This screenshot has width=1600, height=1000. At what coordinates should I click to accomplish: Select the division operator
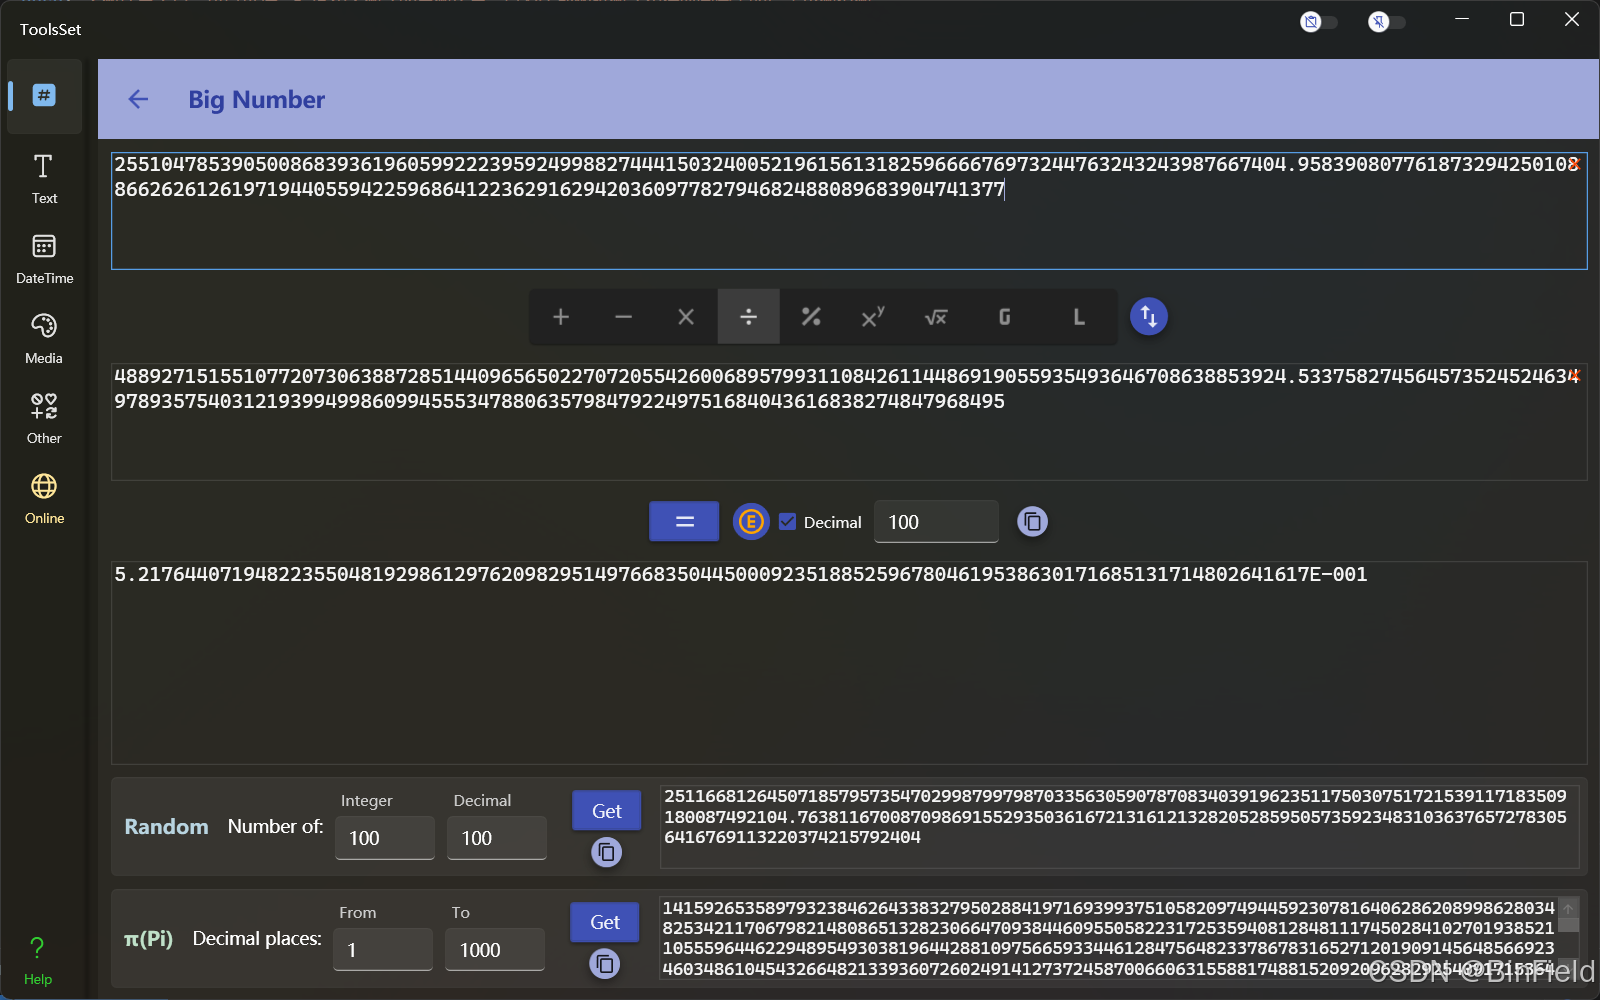tap(748, 317)
